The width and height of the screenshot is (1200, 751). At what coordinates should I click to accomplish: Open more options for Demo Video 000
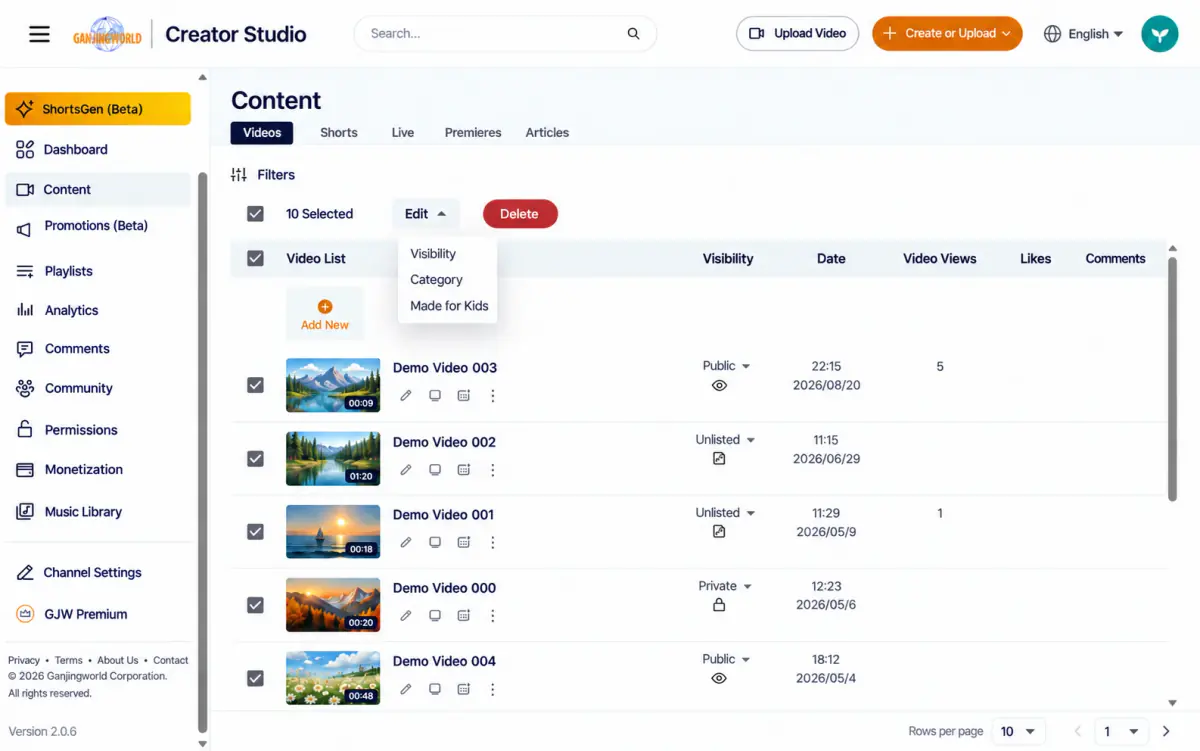click(x=492, y=616)
